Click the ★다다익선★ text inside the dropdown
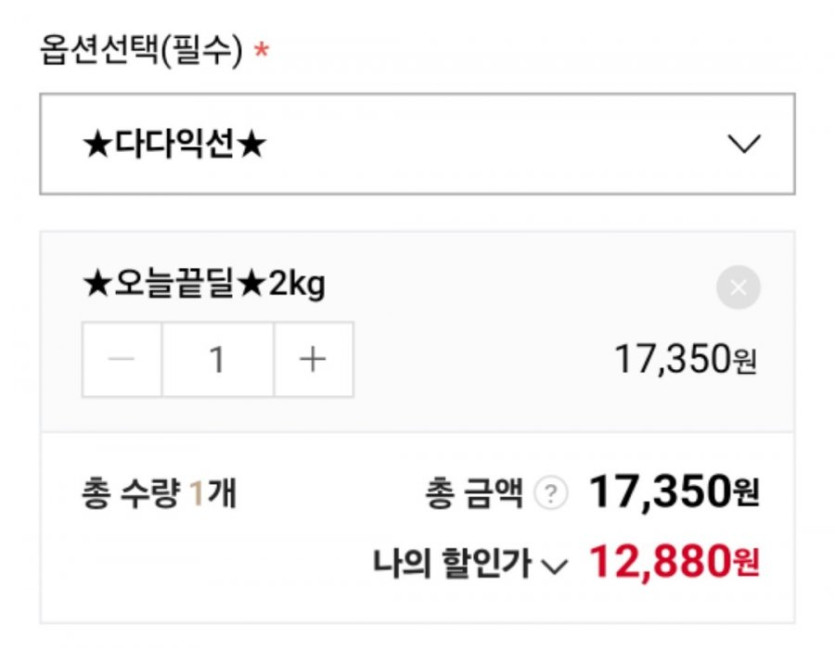 pos(174,145)
